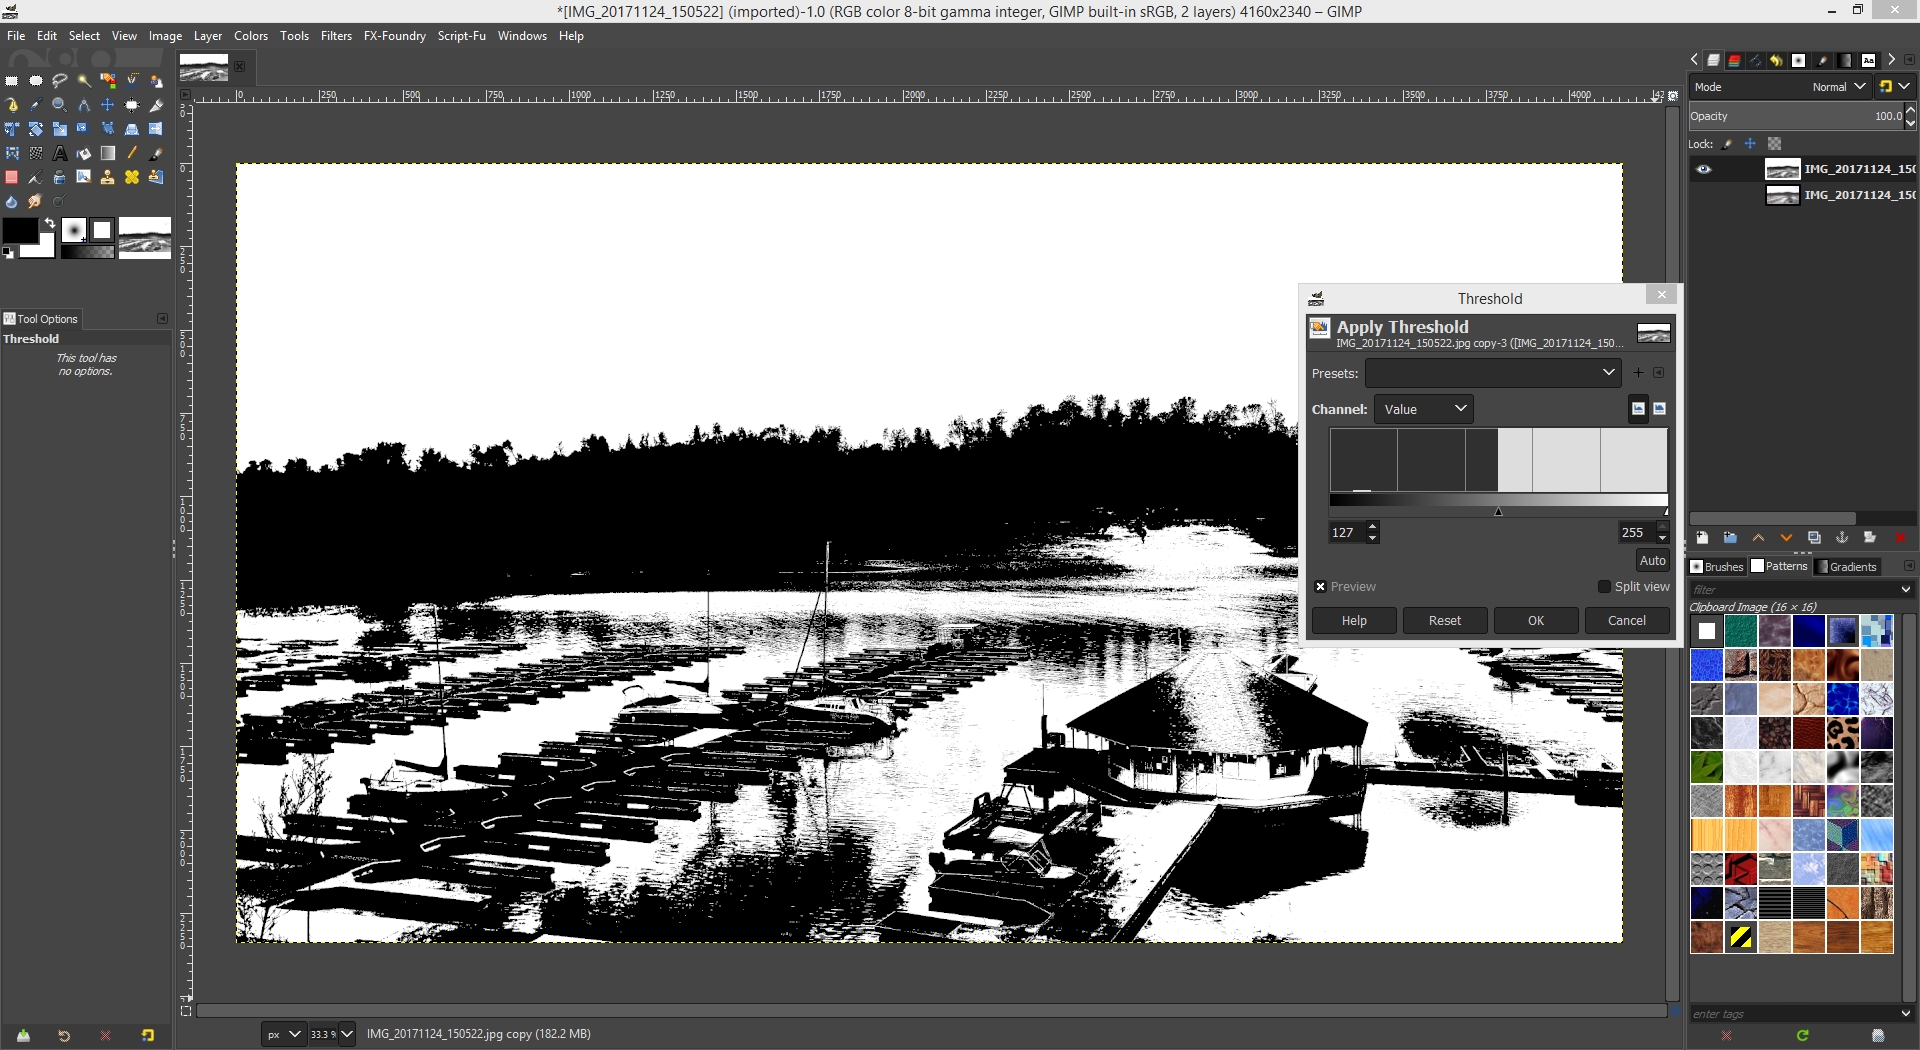The image size is (1920, 1050).
Task: Click the anchor floating layer icon
Action: pos(1842,538)
